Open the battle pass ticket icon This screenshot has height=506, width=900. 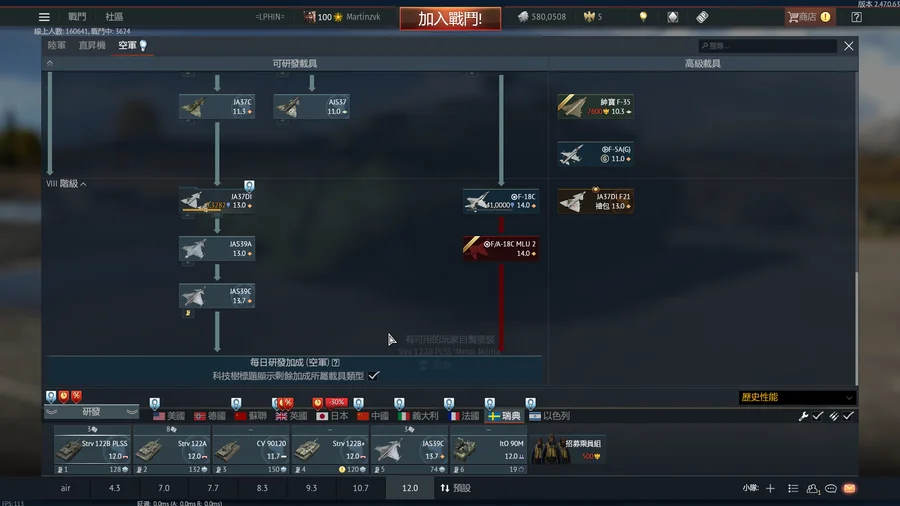pos(702,17)
